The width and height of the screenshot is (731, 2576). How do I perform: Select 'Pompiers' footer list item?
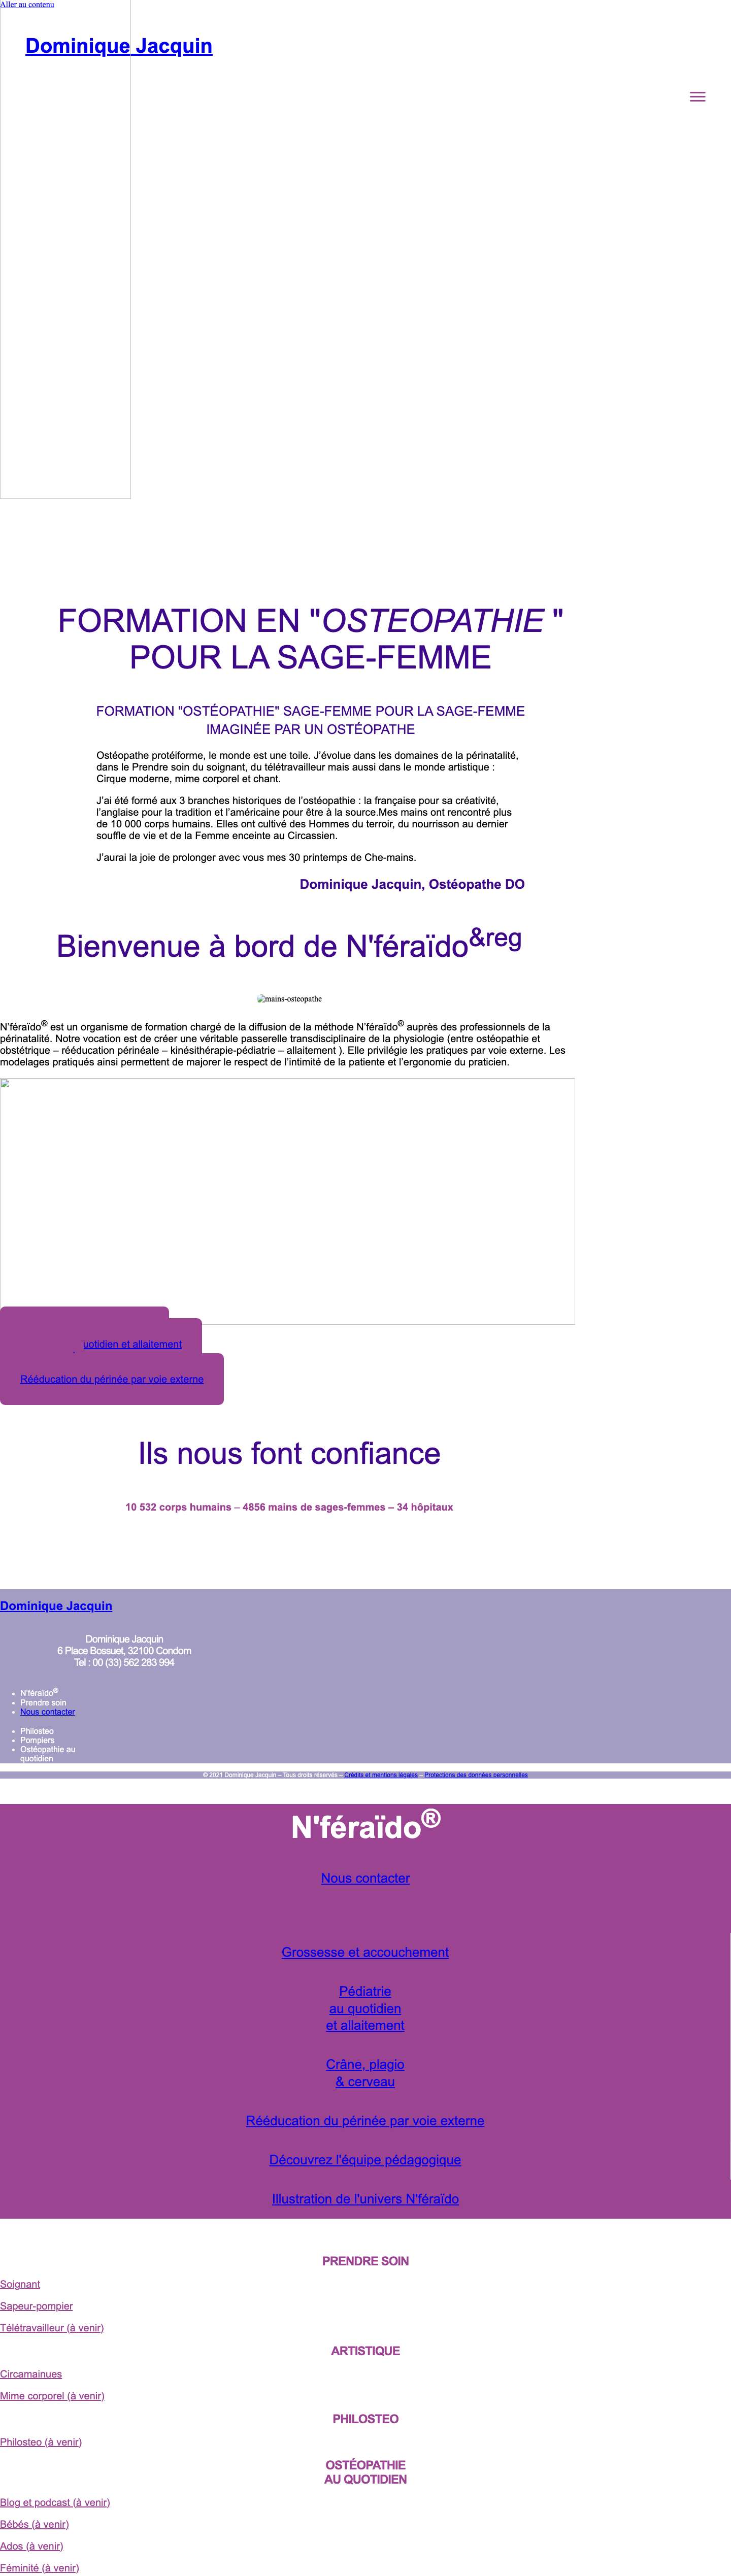tap(37, 1740)
